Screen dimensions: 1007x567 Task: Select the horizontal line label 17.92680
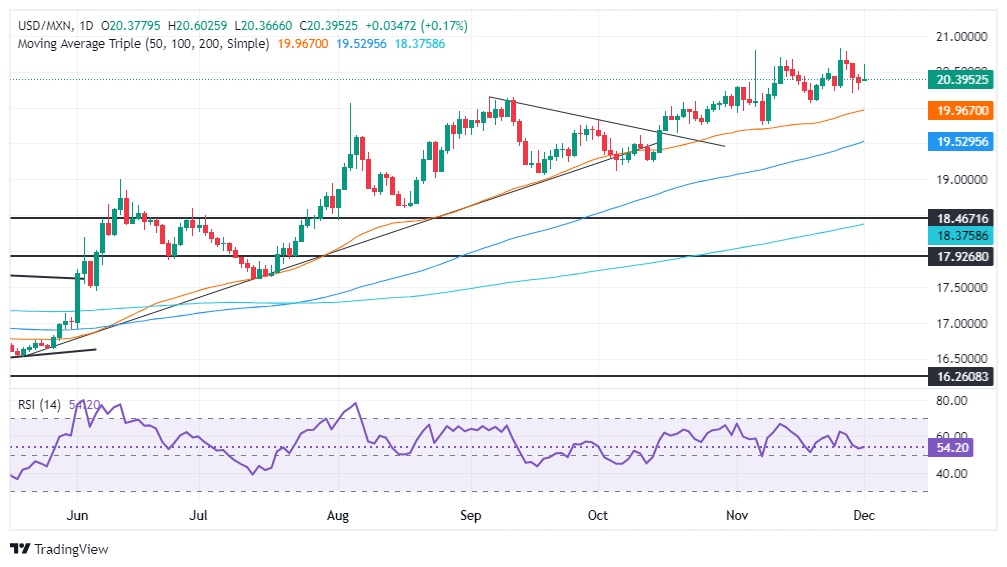[961, 257]
